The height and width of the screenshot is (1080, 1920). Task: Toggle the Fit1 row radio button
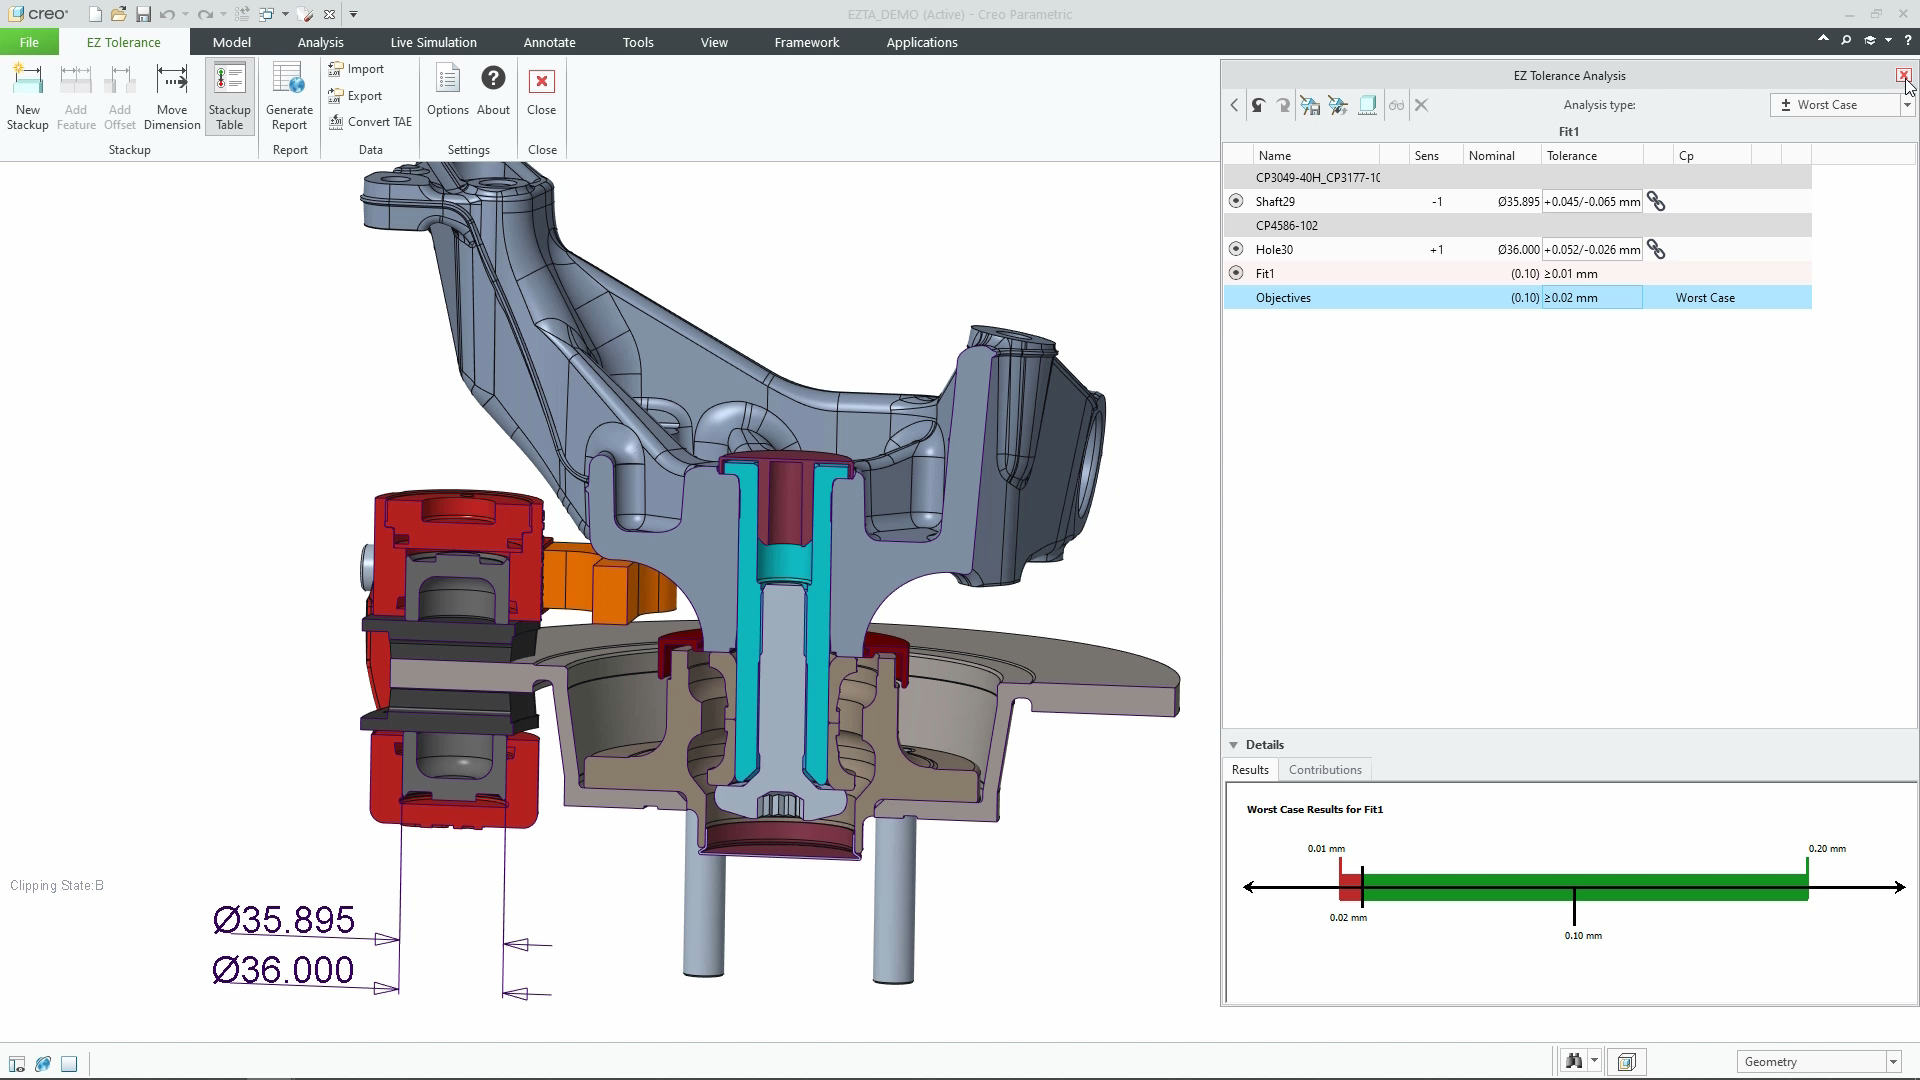point(1236,273)
